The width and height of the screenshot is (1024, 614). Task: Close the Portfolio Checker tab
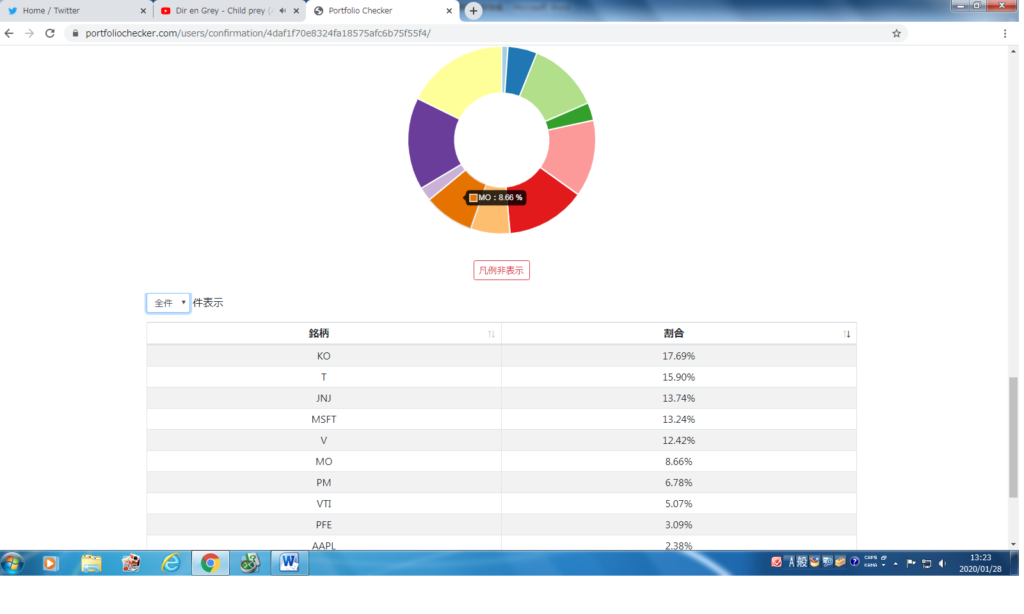point(449,10)
